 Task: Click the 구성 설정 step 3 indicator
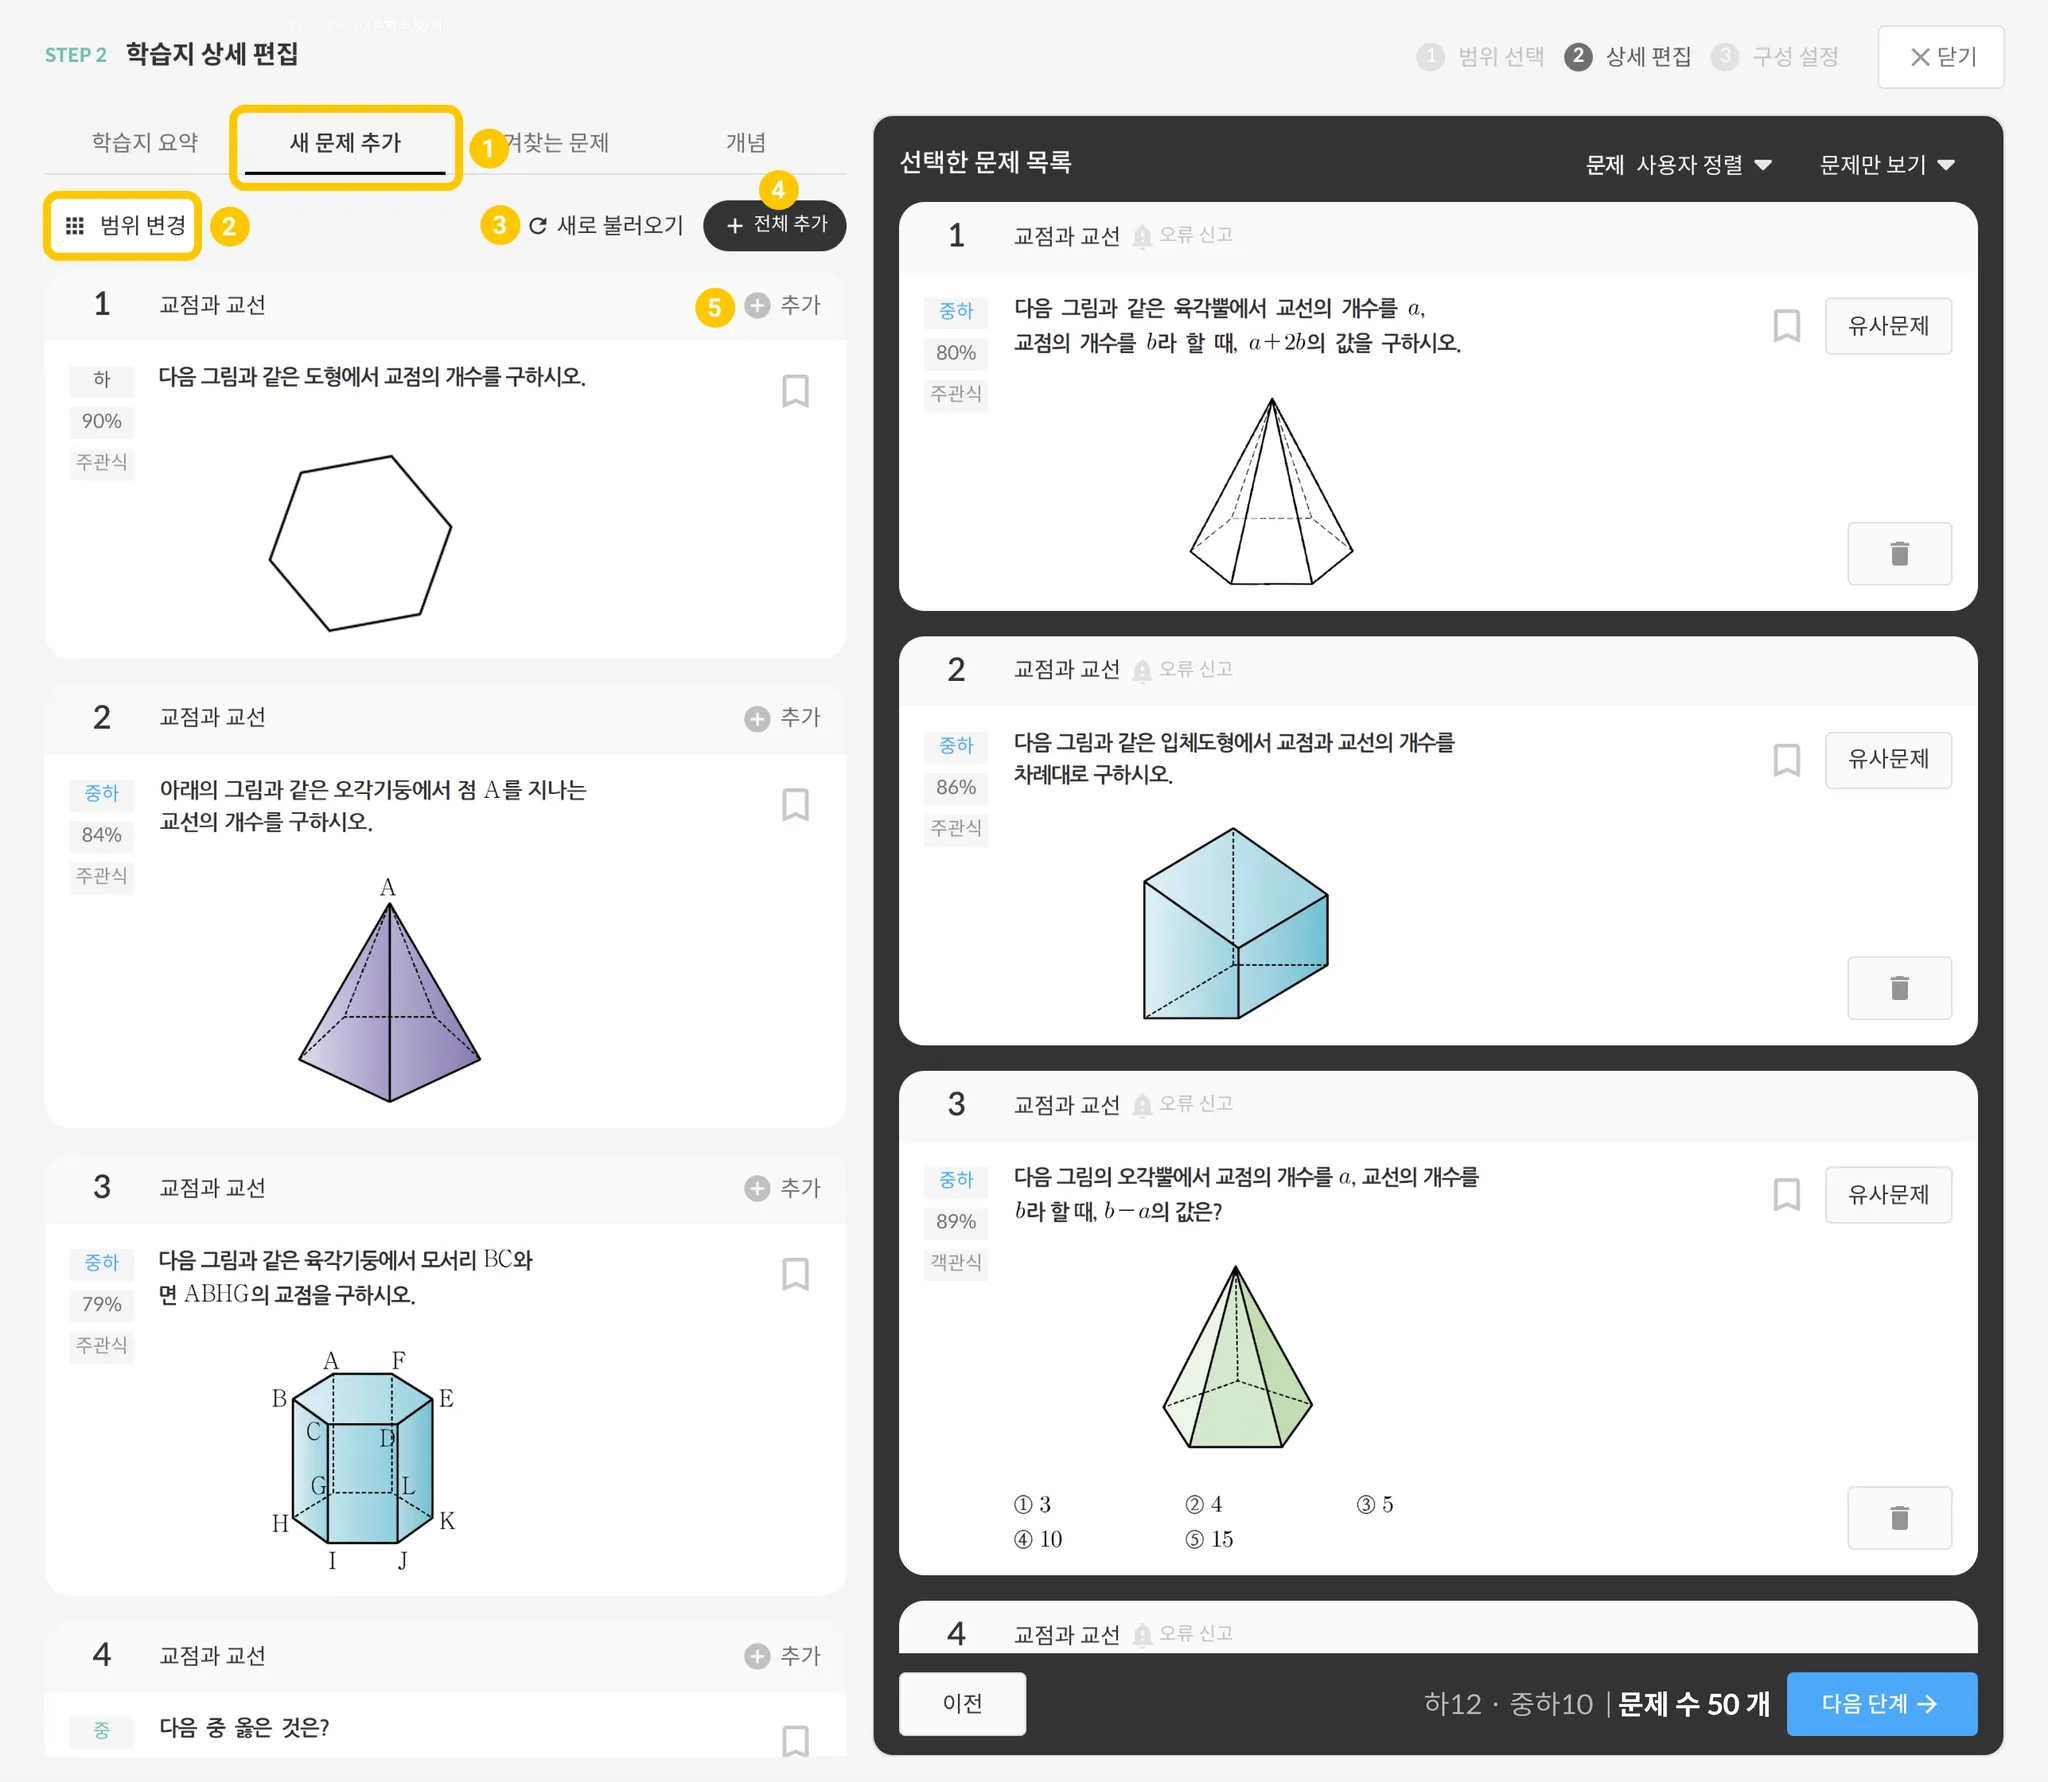coord(1778,57)
